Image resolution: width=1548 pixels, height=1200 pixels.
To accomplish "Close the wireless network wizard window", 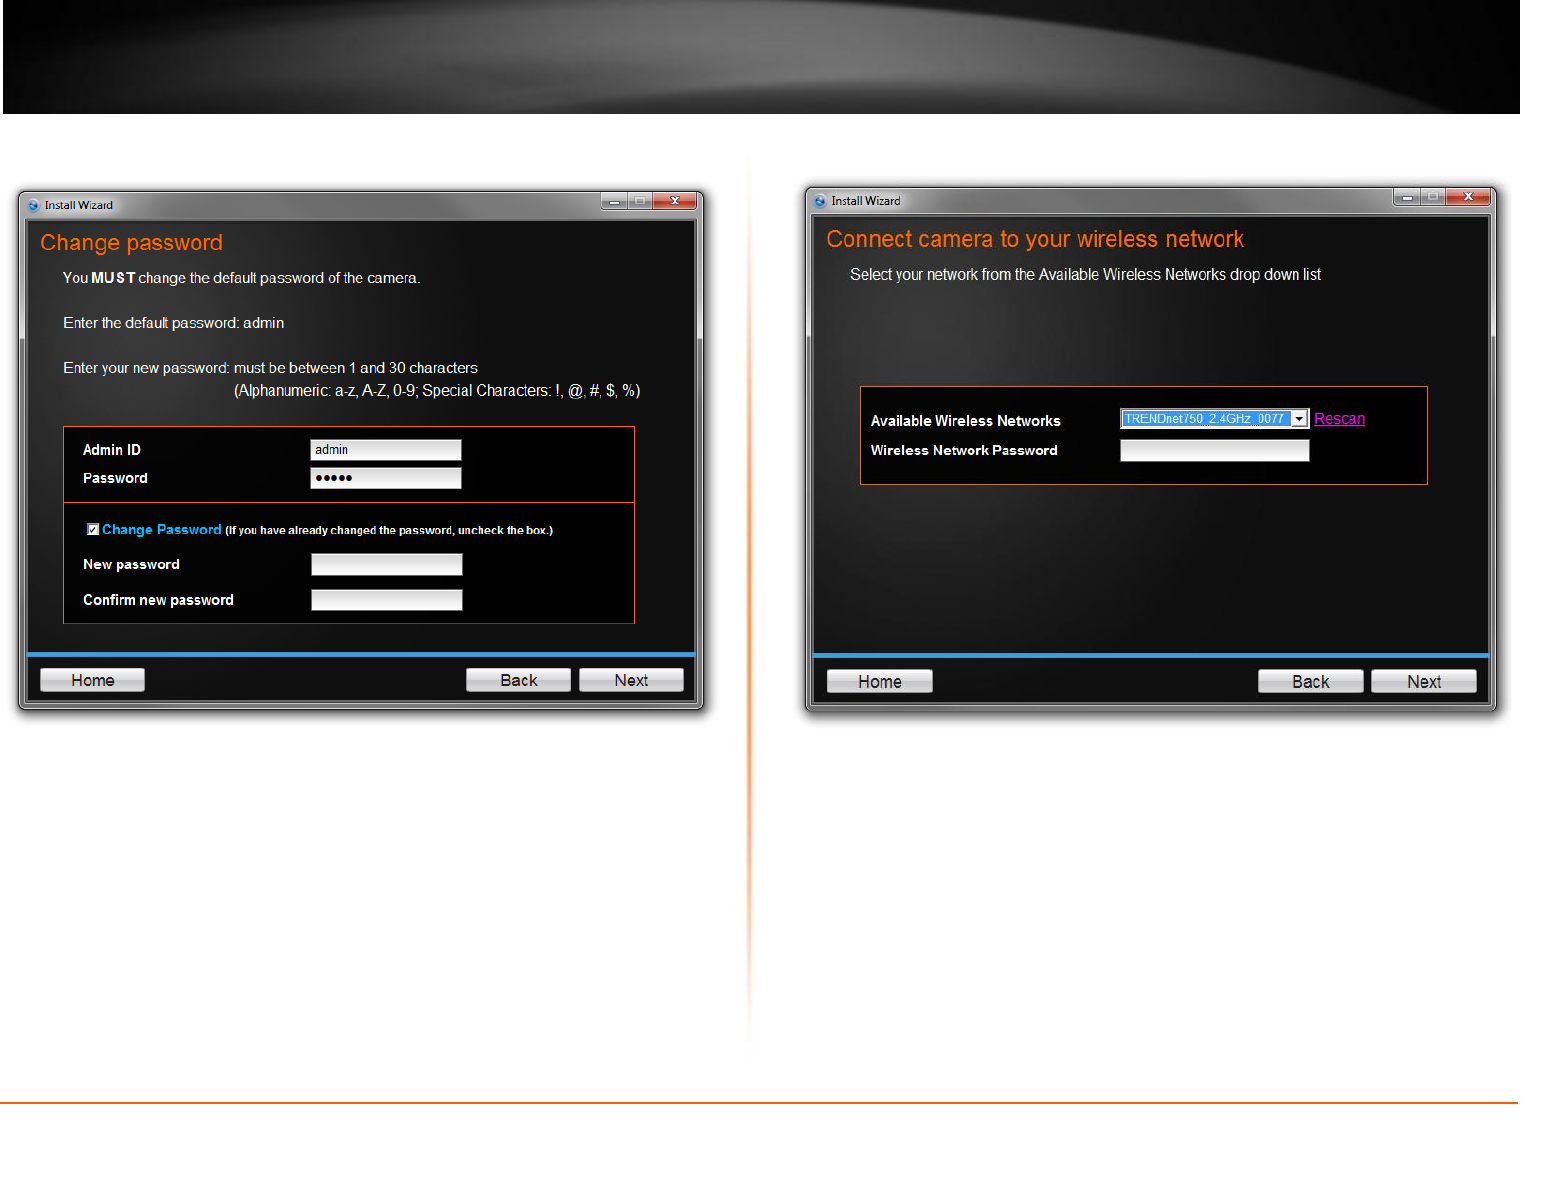I will coord(1468,197).
